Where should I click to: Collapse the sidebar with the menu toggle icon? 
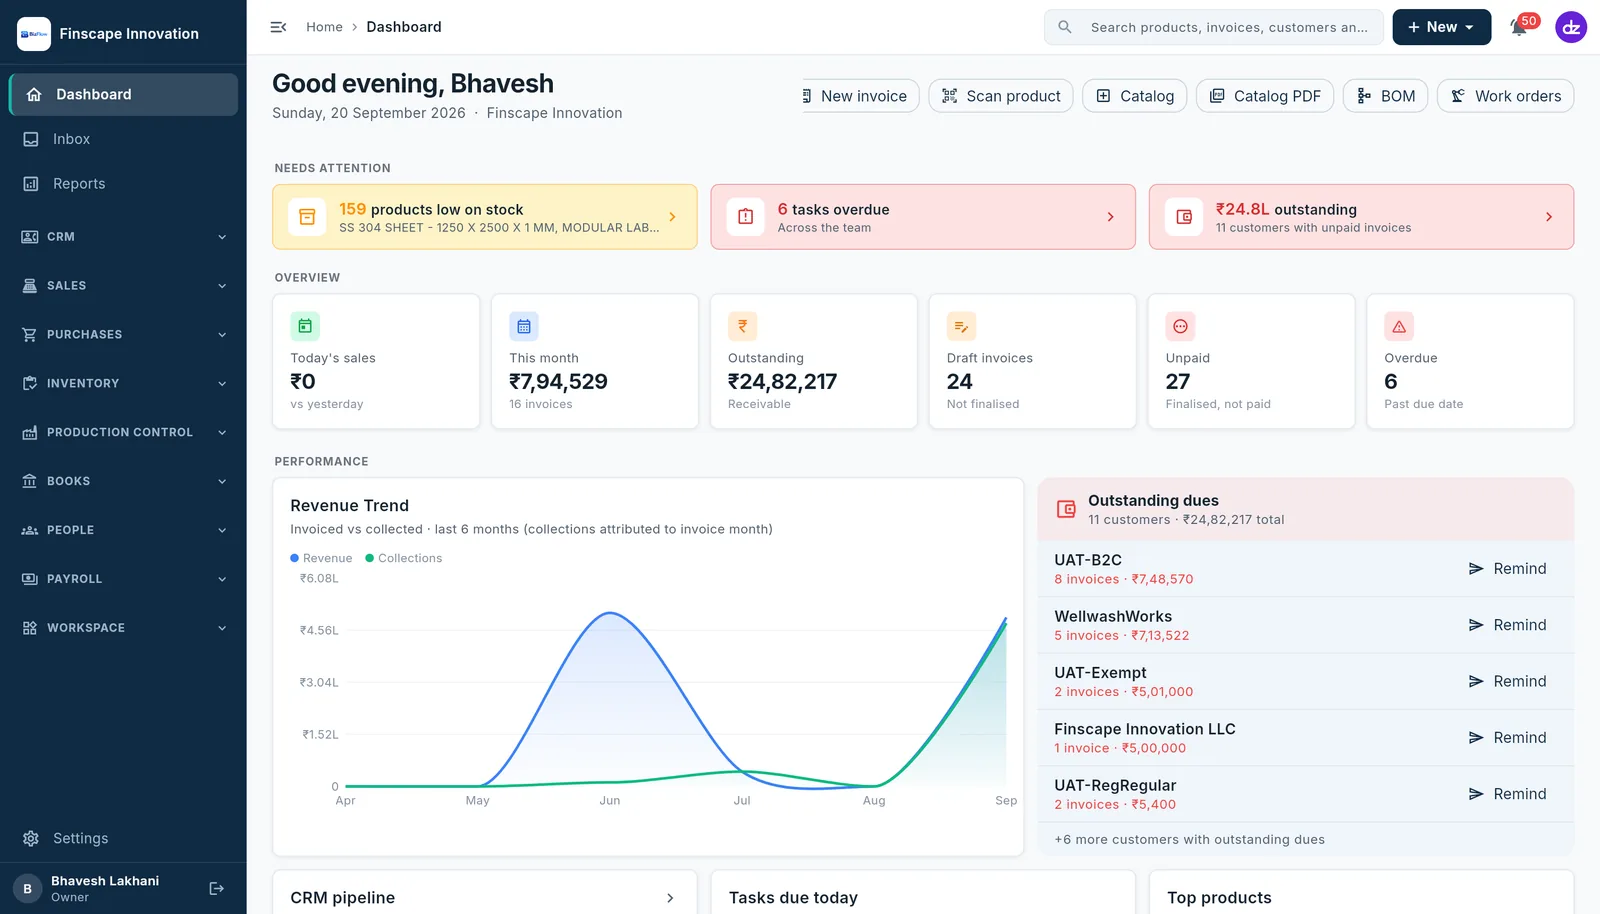(x=279, y=27)
